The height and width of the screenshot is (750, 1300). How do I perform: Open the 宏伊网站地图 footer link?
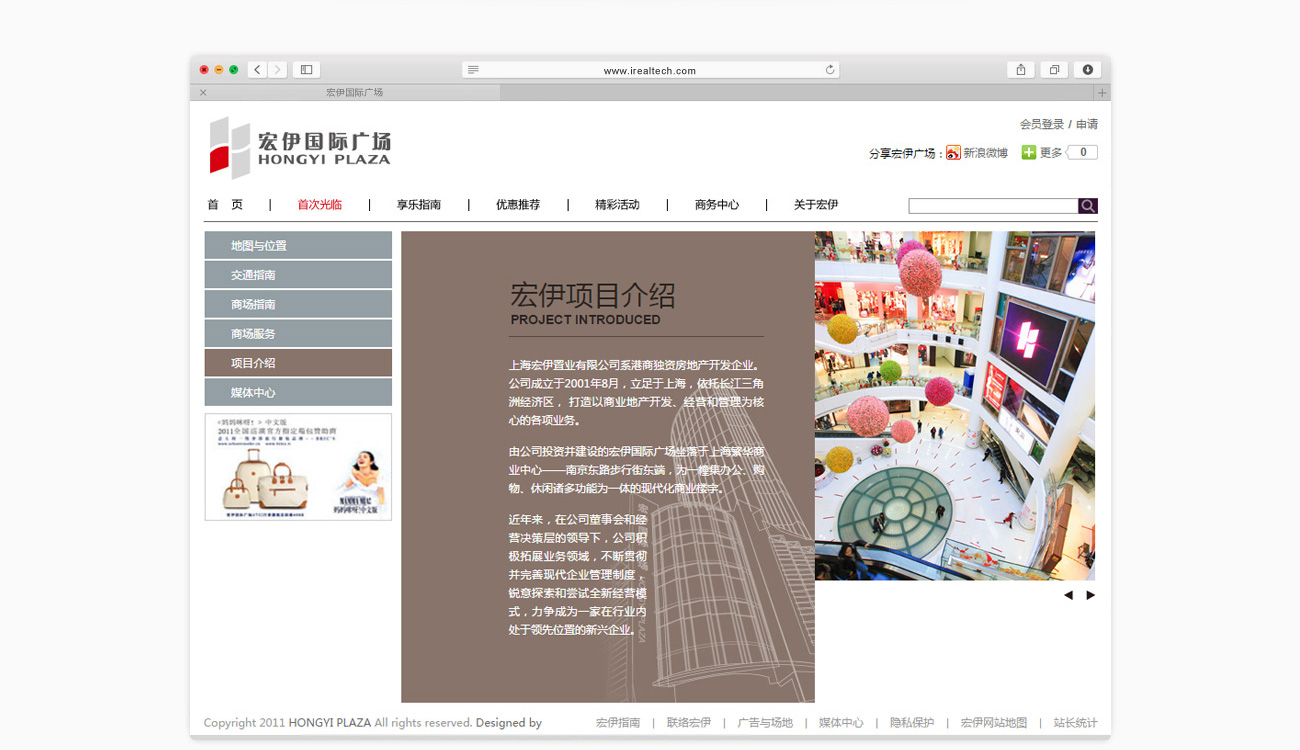pyautogui.click(x=994, y=723)
